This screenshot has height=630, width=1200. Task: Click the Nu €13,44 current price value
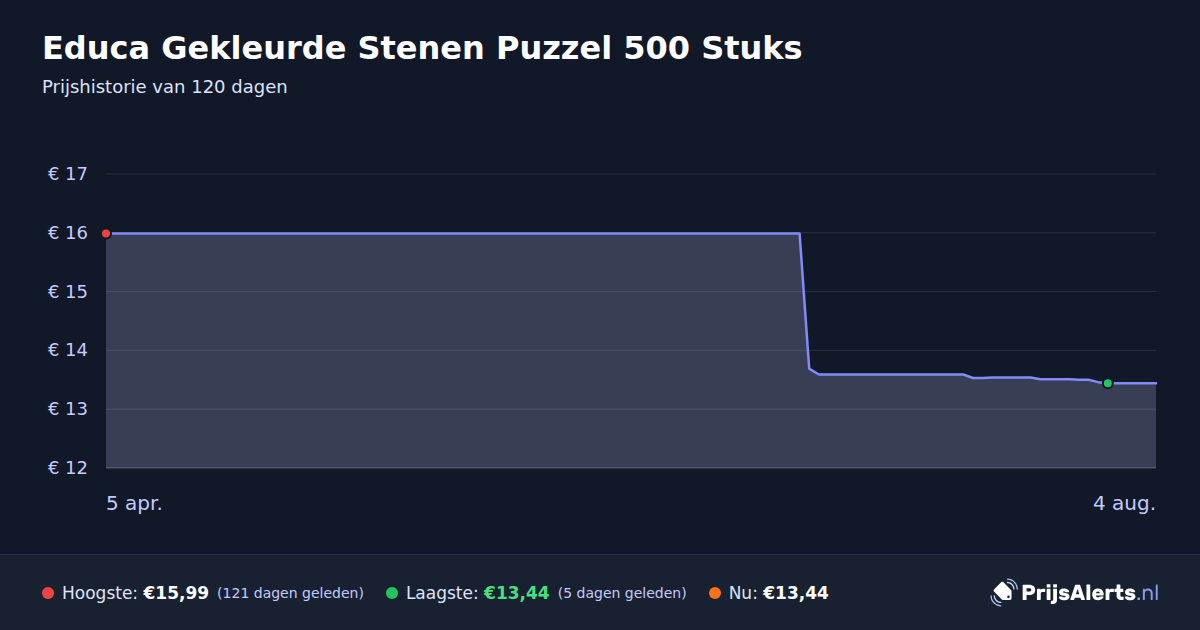pos(796,593)
